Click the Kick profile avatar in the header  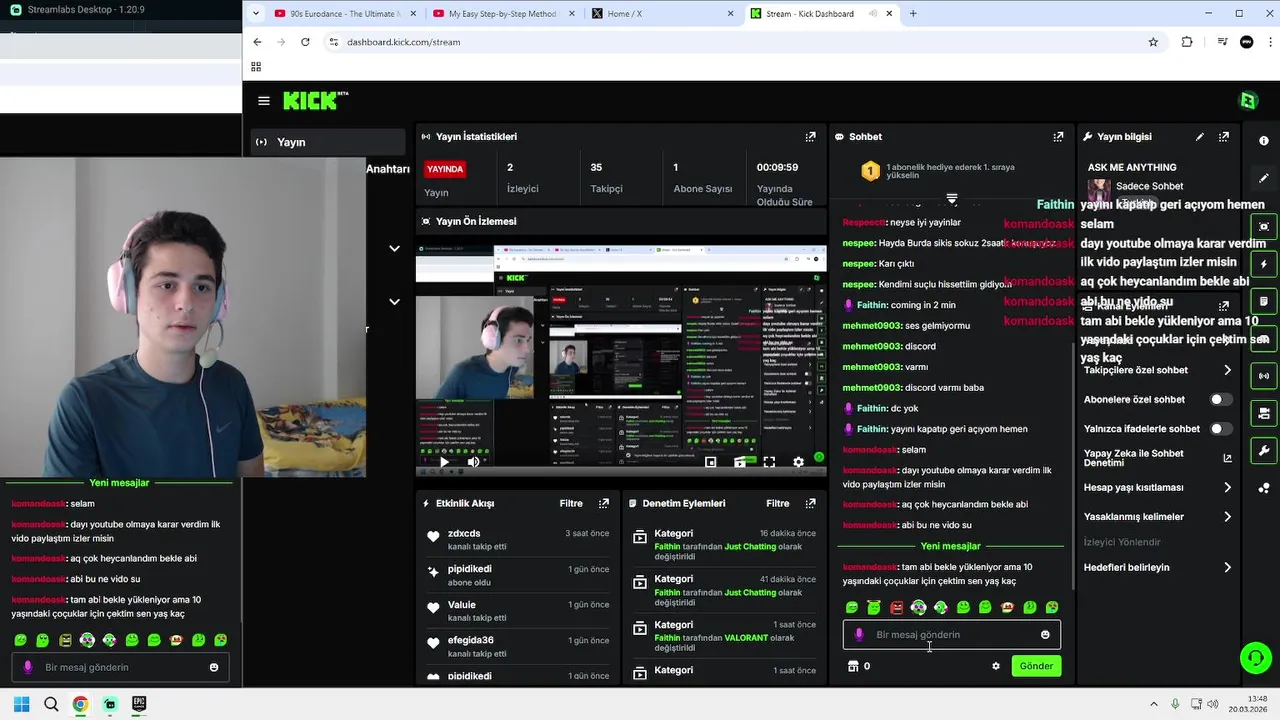(1248, 100)
